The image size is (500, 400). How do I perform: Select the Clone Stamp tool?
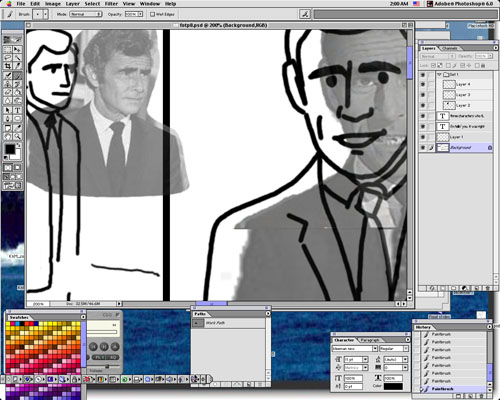click(x=8, y=84)
